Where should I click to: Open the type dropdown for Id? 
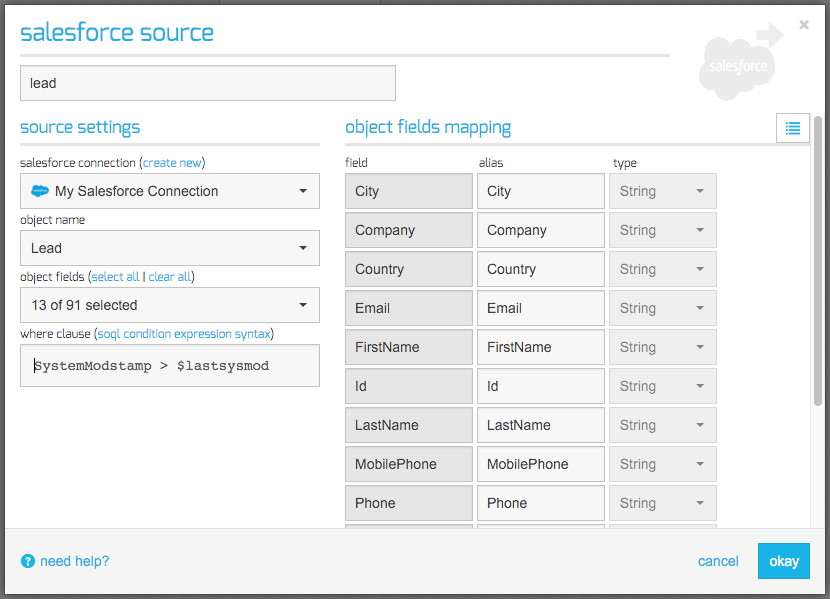click(x=663, y=386)
